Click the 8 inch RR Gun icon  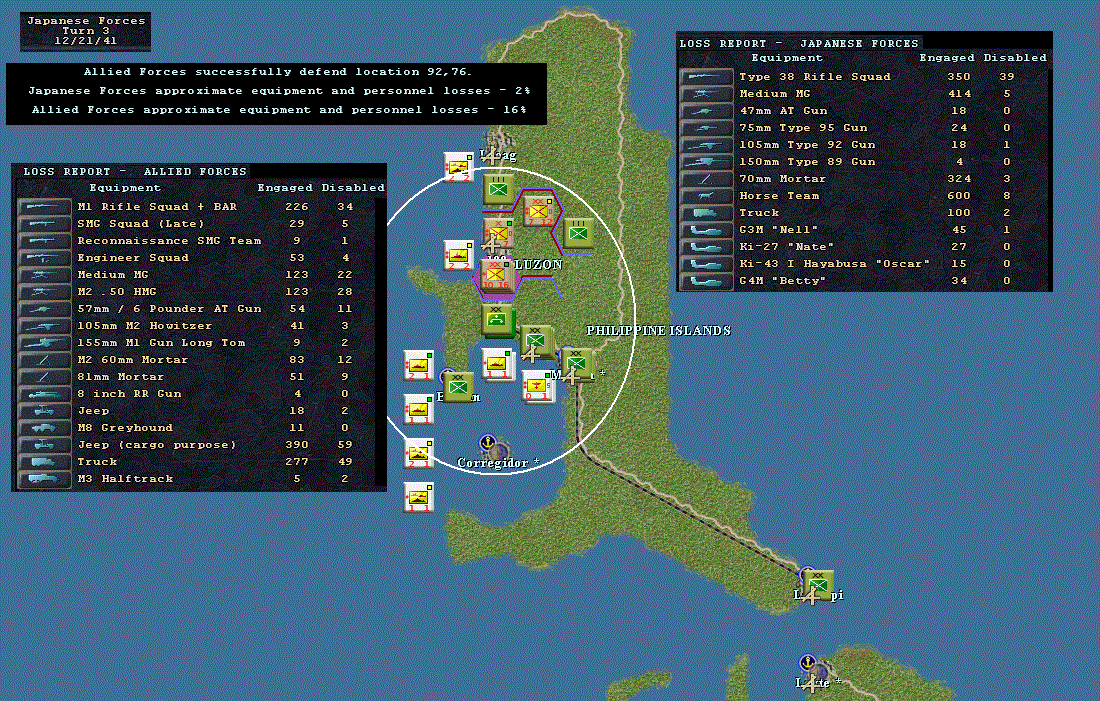(x=43, y=394)
